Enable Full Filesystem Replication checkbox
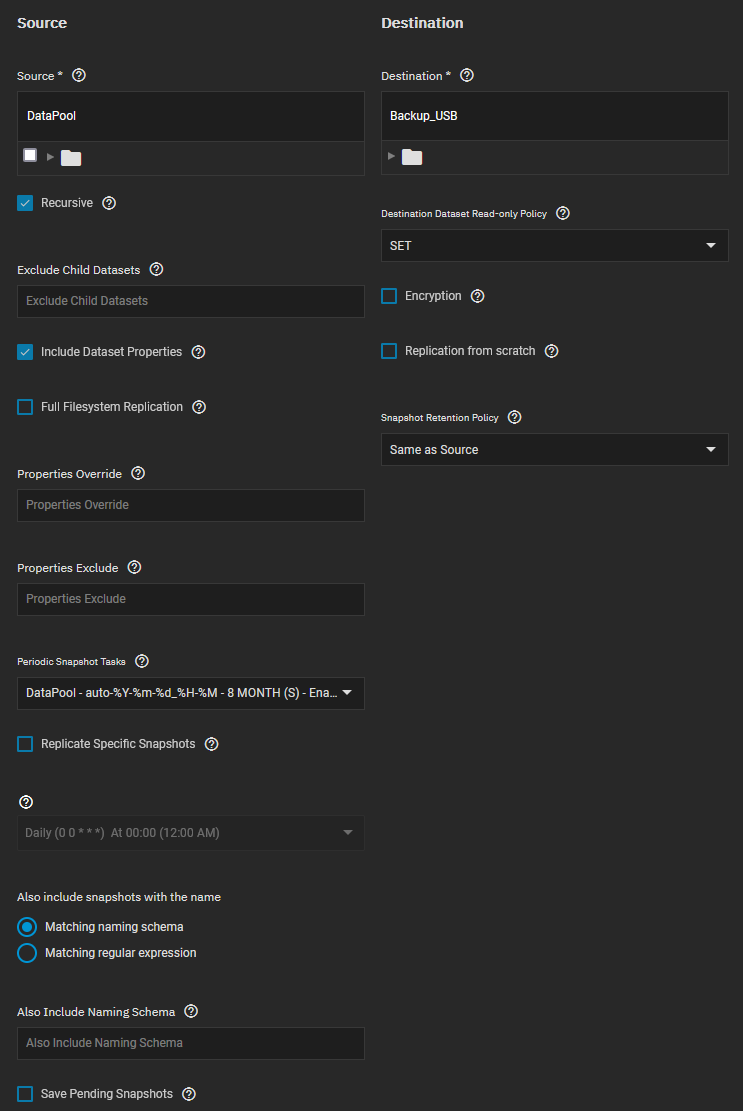The height and width of the screenshot is (1111, 743). 26,407
